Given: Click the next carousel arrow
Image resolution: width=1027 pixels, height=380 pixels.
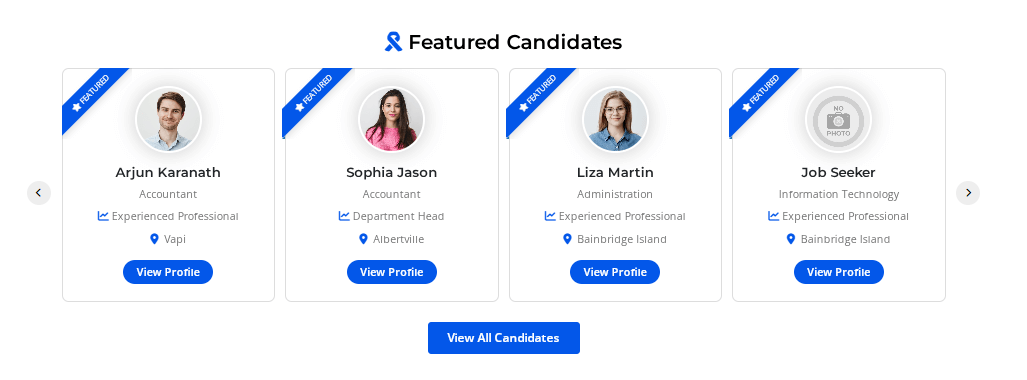Looking at the screenshot, I should pos(968,193).
